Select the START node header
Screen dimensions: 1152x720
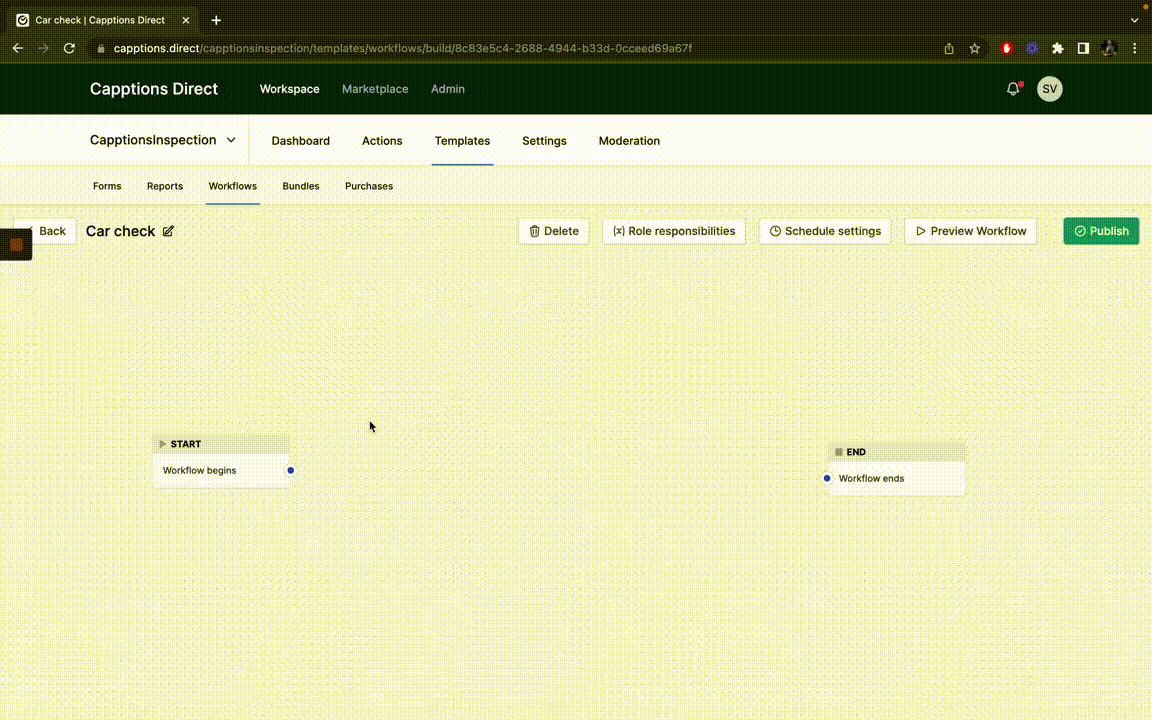tap(221, 444)
